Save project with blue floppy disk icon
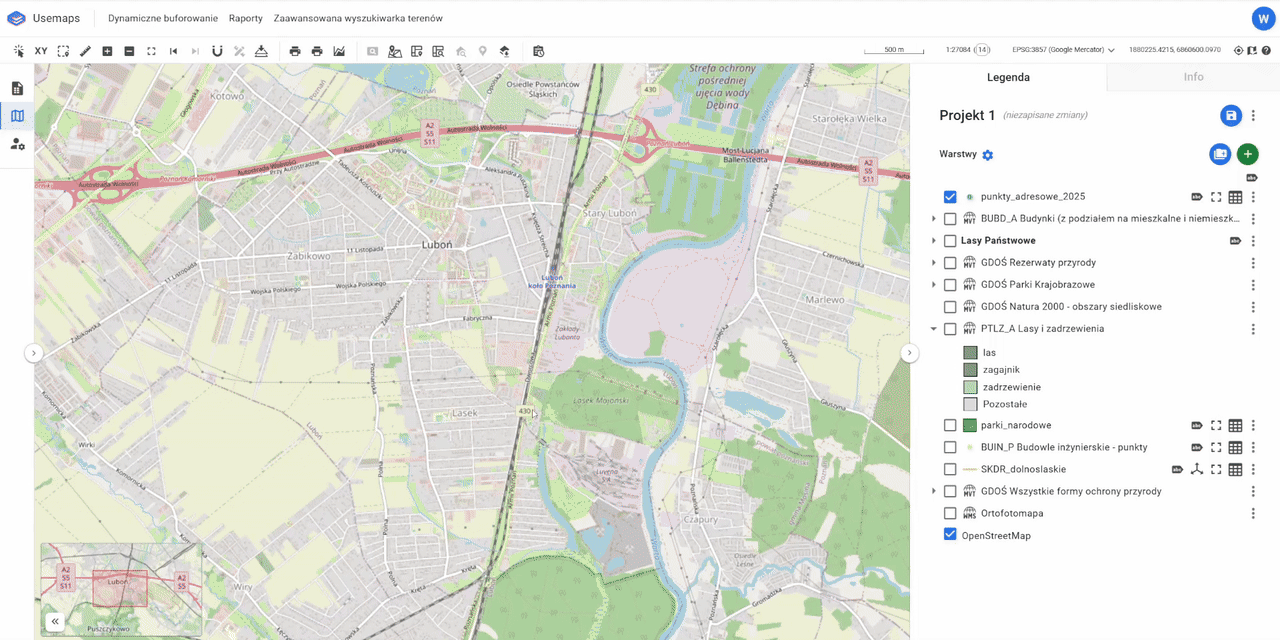 (x=1231, y=116)
